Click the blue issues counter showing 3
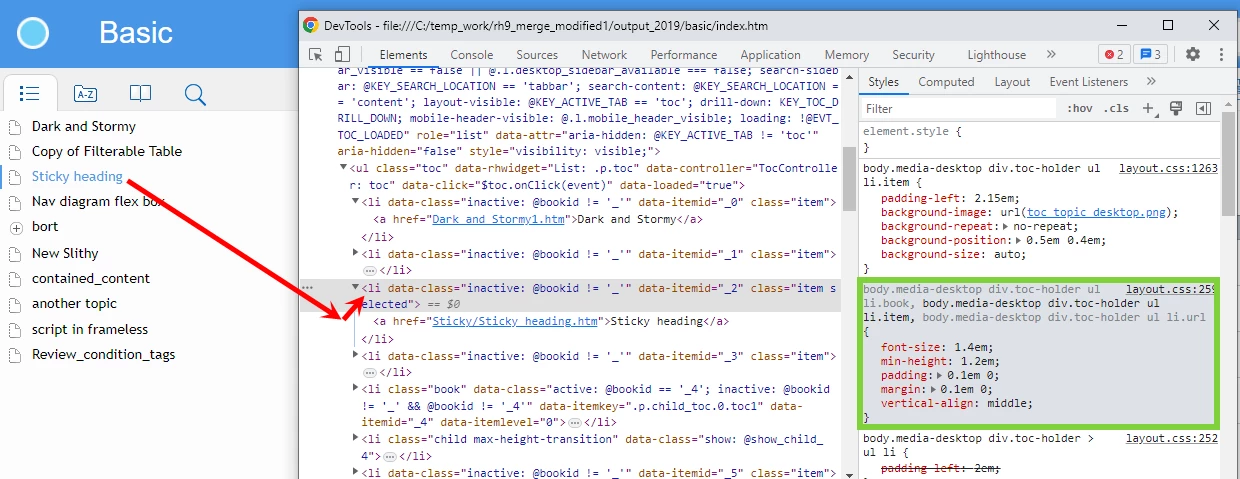Image resolution: width=1240 pixels, height=479 pixels. coord(1150,55)
